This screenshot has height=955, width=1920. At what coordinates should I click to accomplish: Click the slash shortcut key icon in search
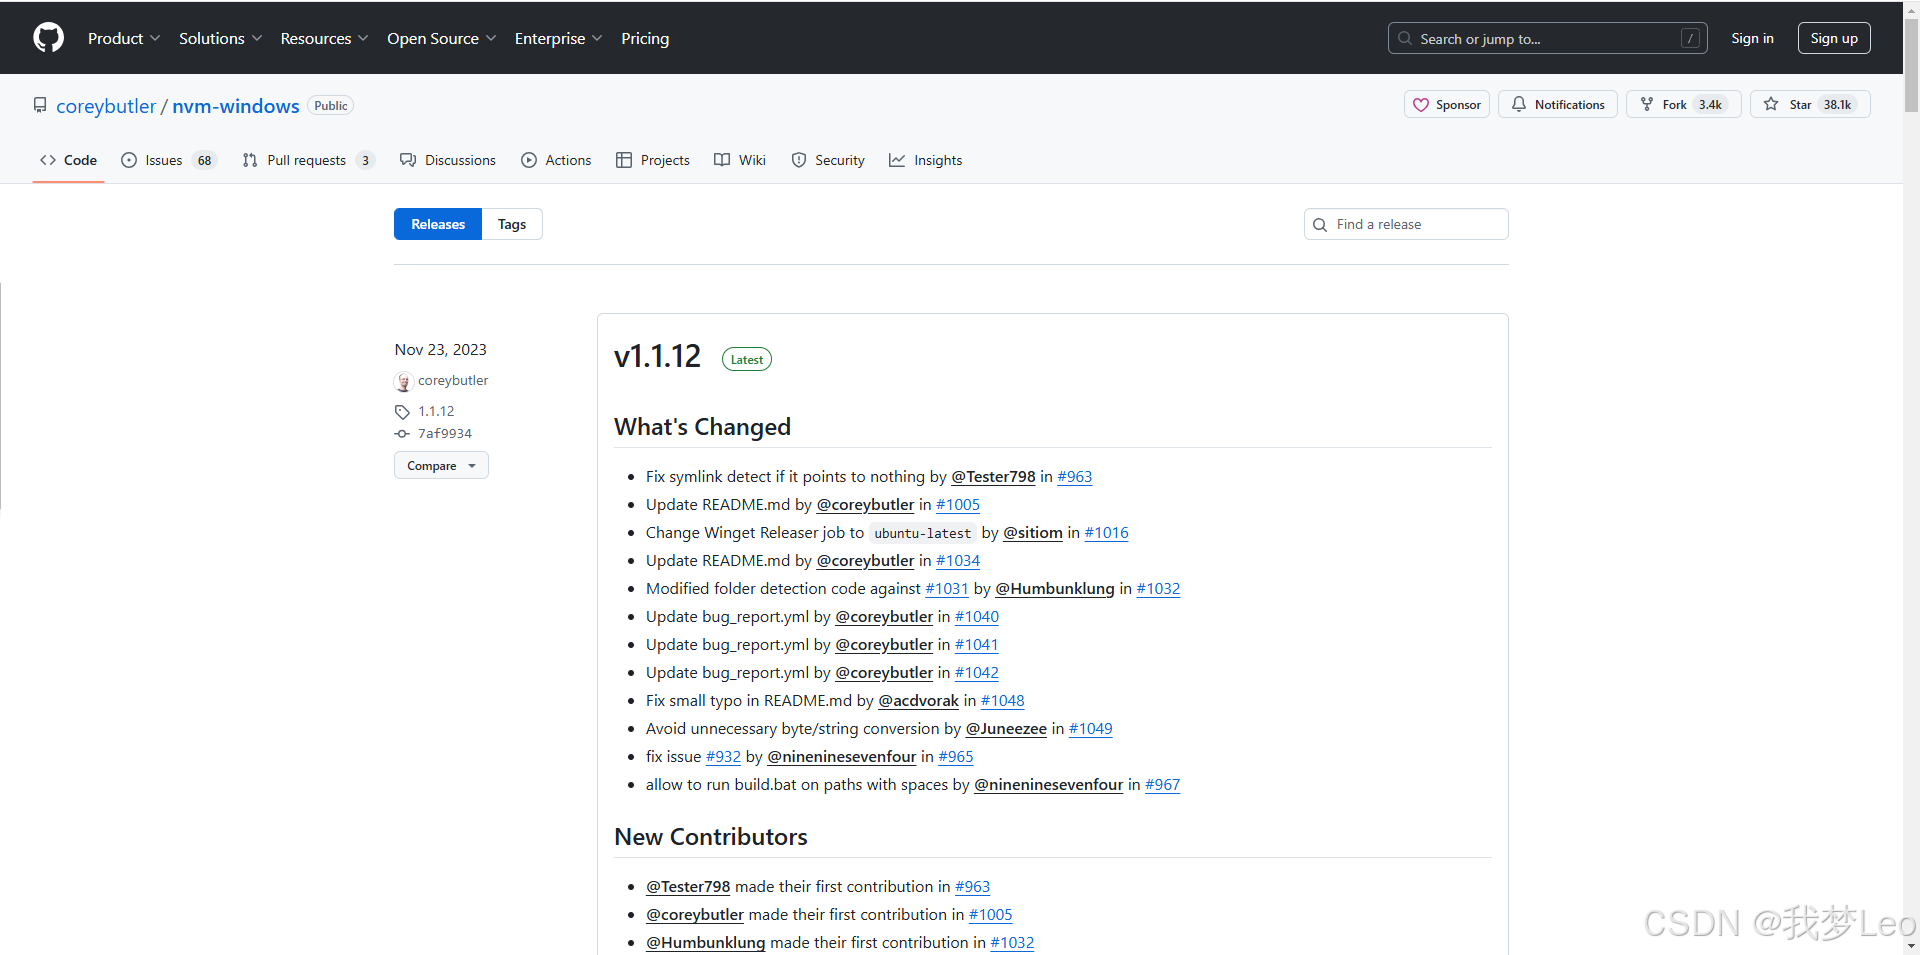coord(1690,38)
